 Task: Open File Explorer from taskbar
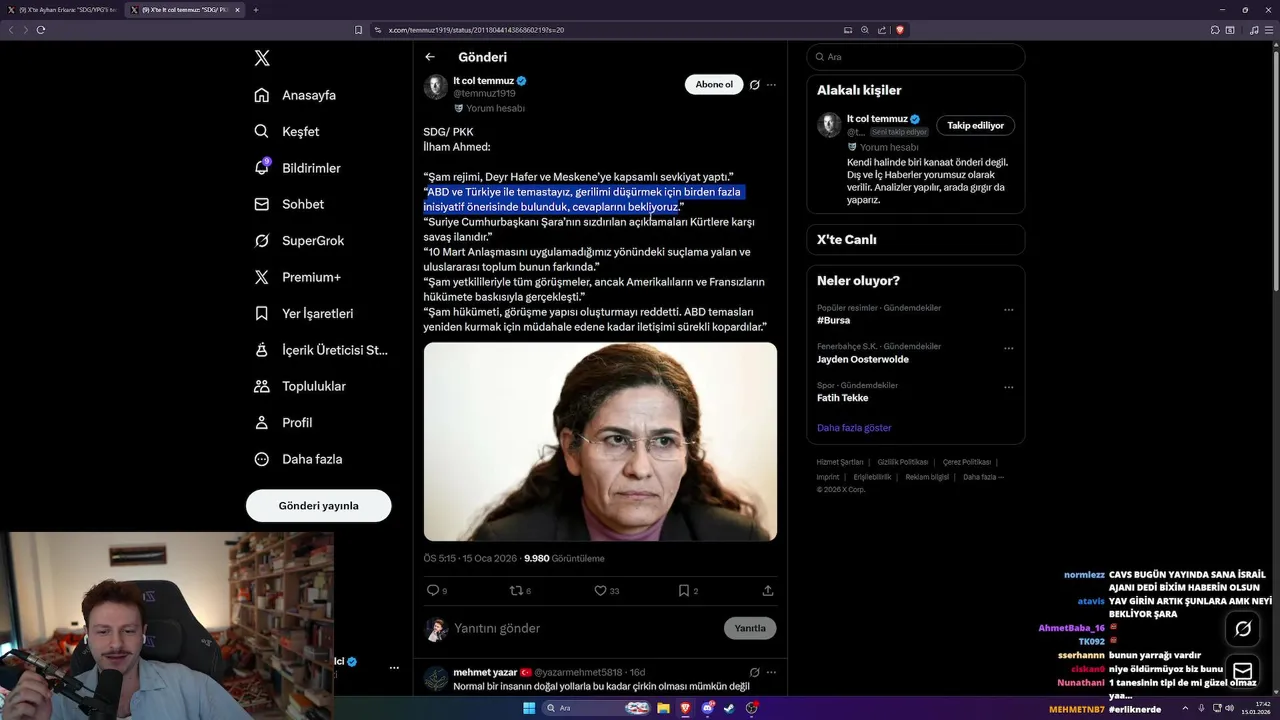663,708
